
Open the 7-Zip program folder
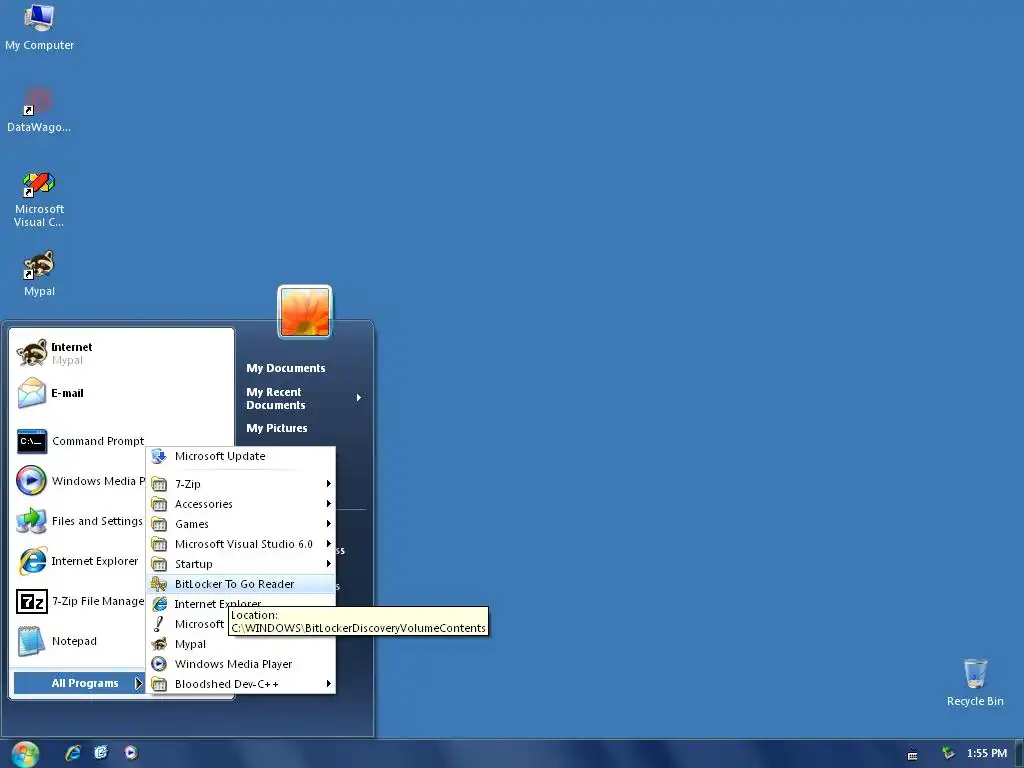(x=241, y=484)
